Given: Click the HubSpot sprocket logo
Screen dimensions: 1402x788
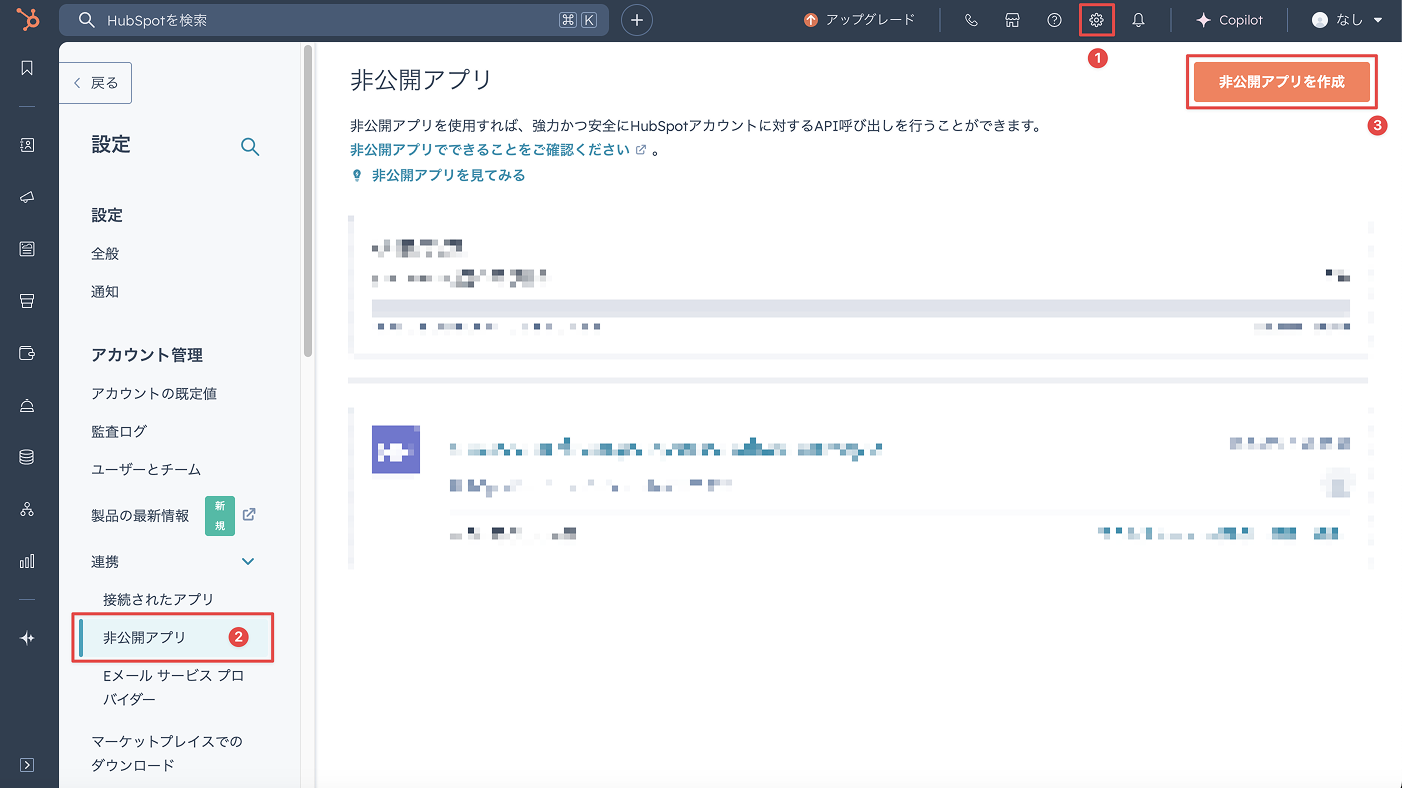Looking at the screenshot, I should click(28, 20).
